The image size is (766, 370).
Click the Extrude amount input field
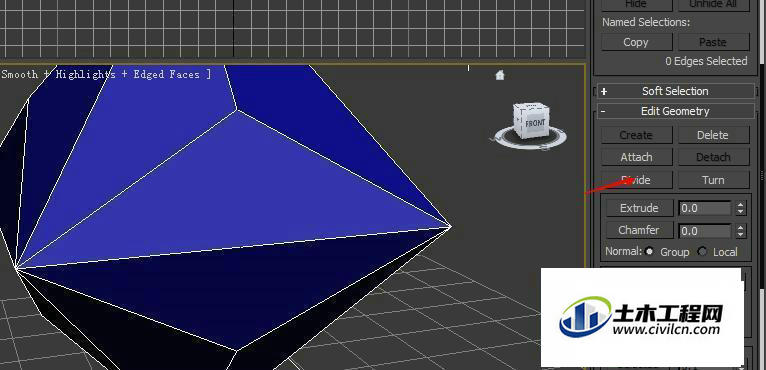tap(705, 208)
